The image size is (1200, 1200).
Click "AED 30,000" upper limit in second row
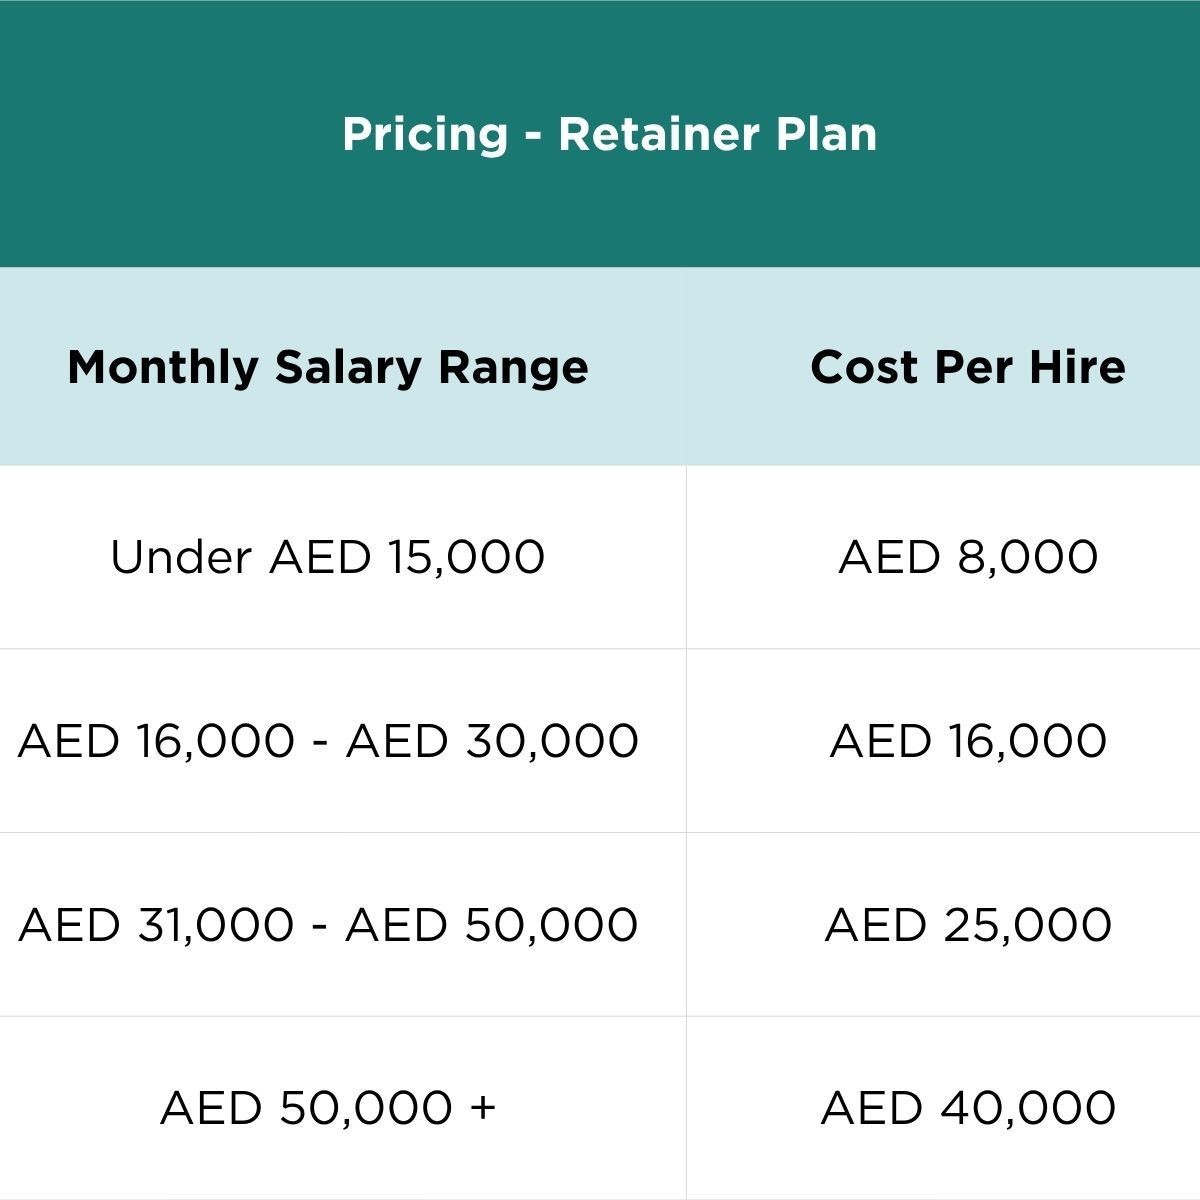pyautogui.click(x=492, y=741)
